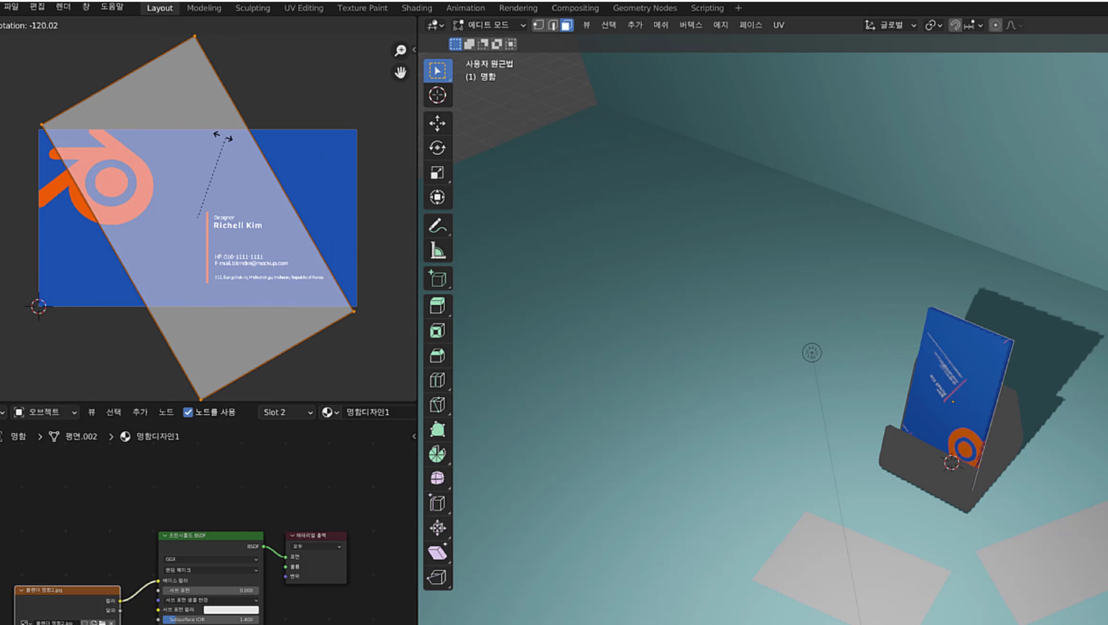Set selection mode to intersect
This screenshot has width=1108, height=625.
pos(511,44)
